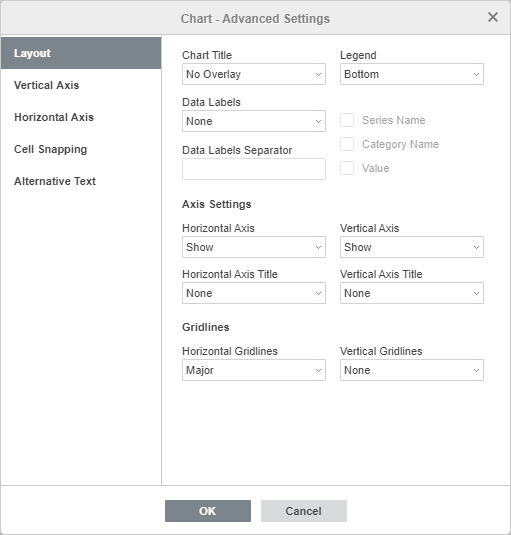Image resolution: width=511 pixels, height=535 pixels.
Task: Switch to the Vertical Axis tab
Action: coord(81,85)
